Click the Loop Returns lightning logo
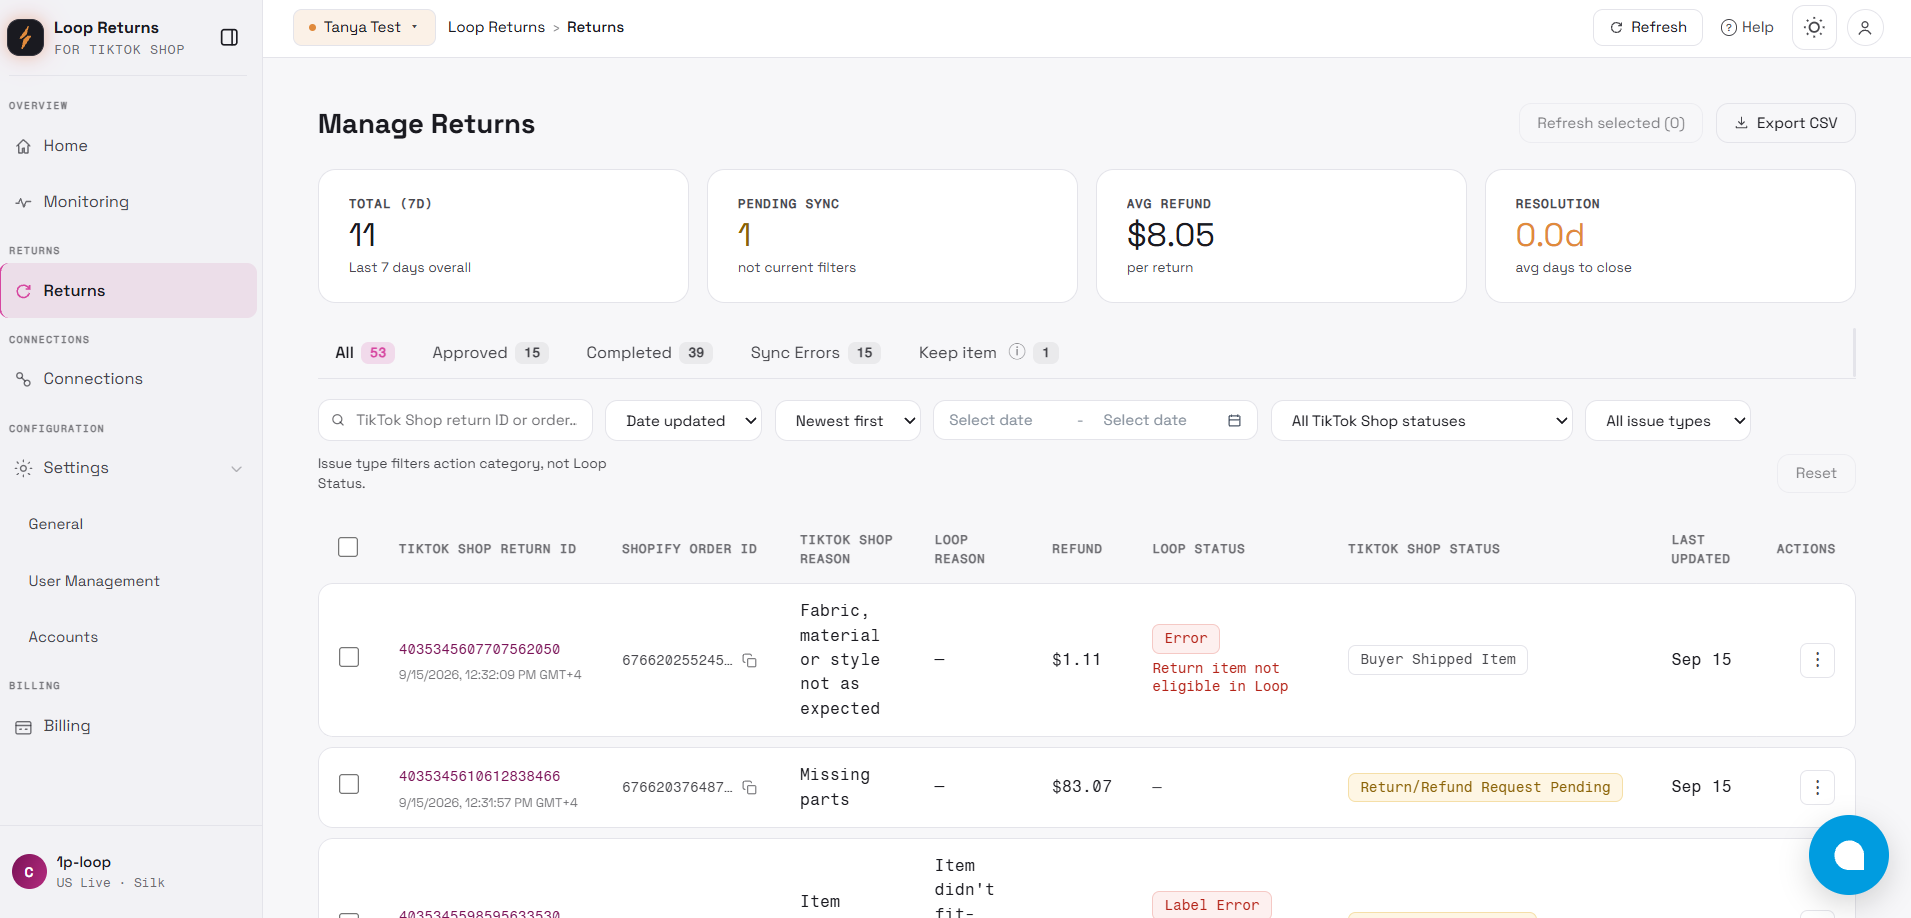Viewport: 1911px width, 918px height. [26, 38]
